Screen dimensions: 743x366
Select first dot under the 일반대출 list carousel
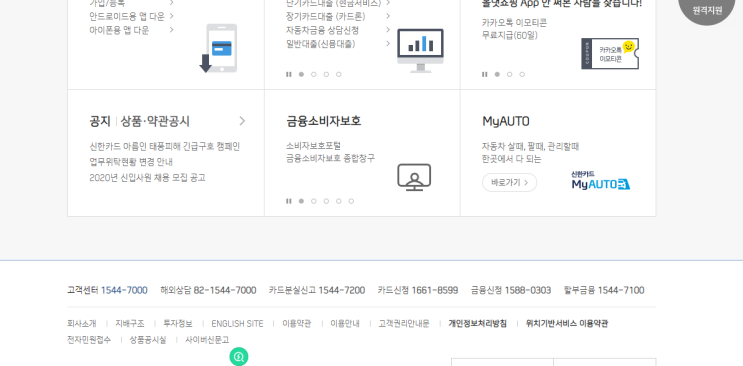pos(301,74)
